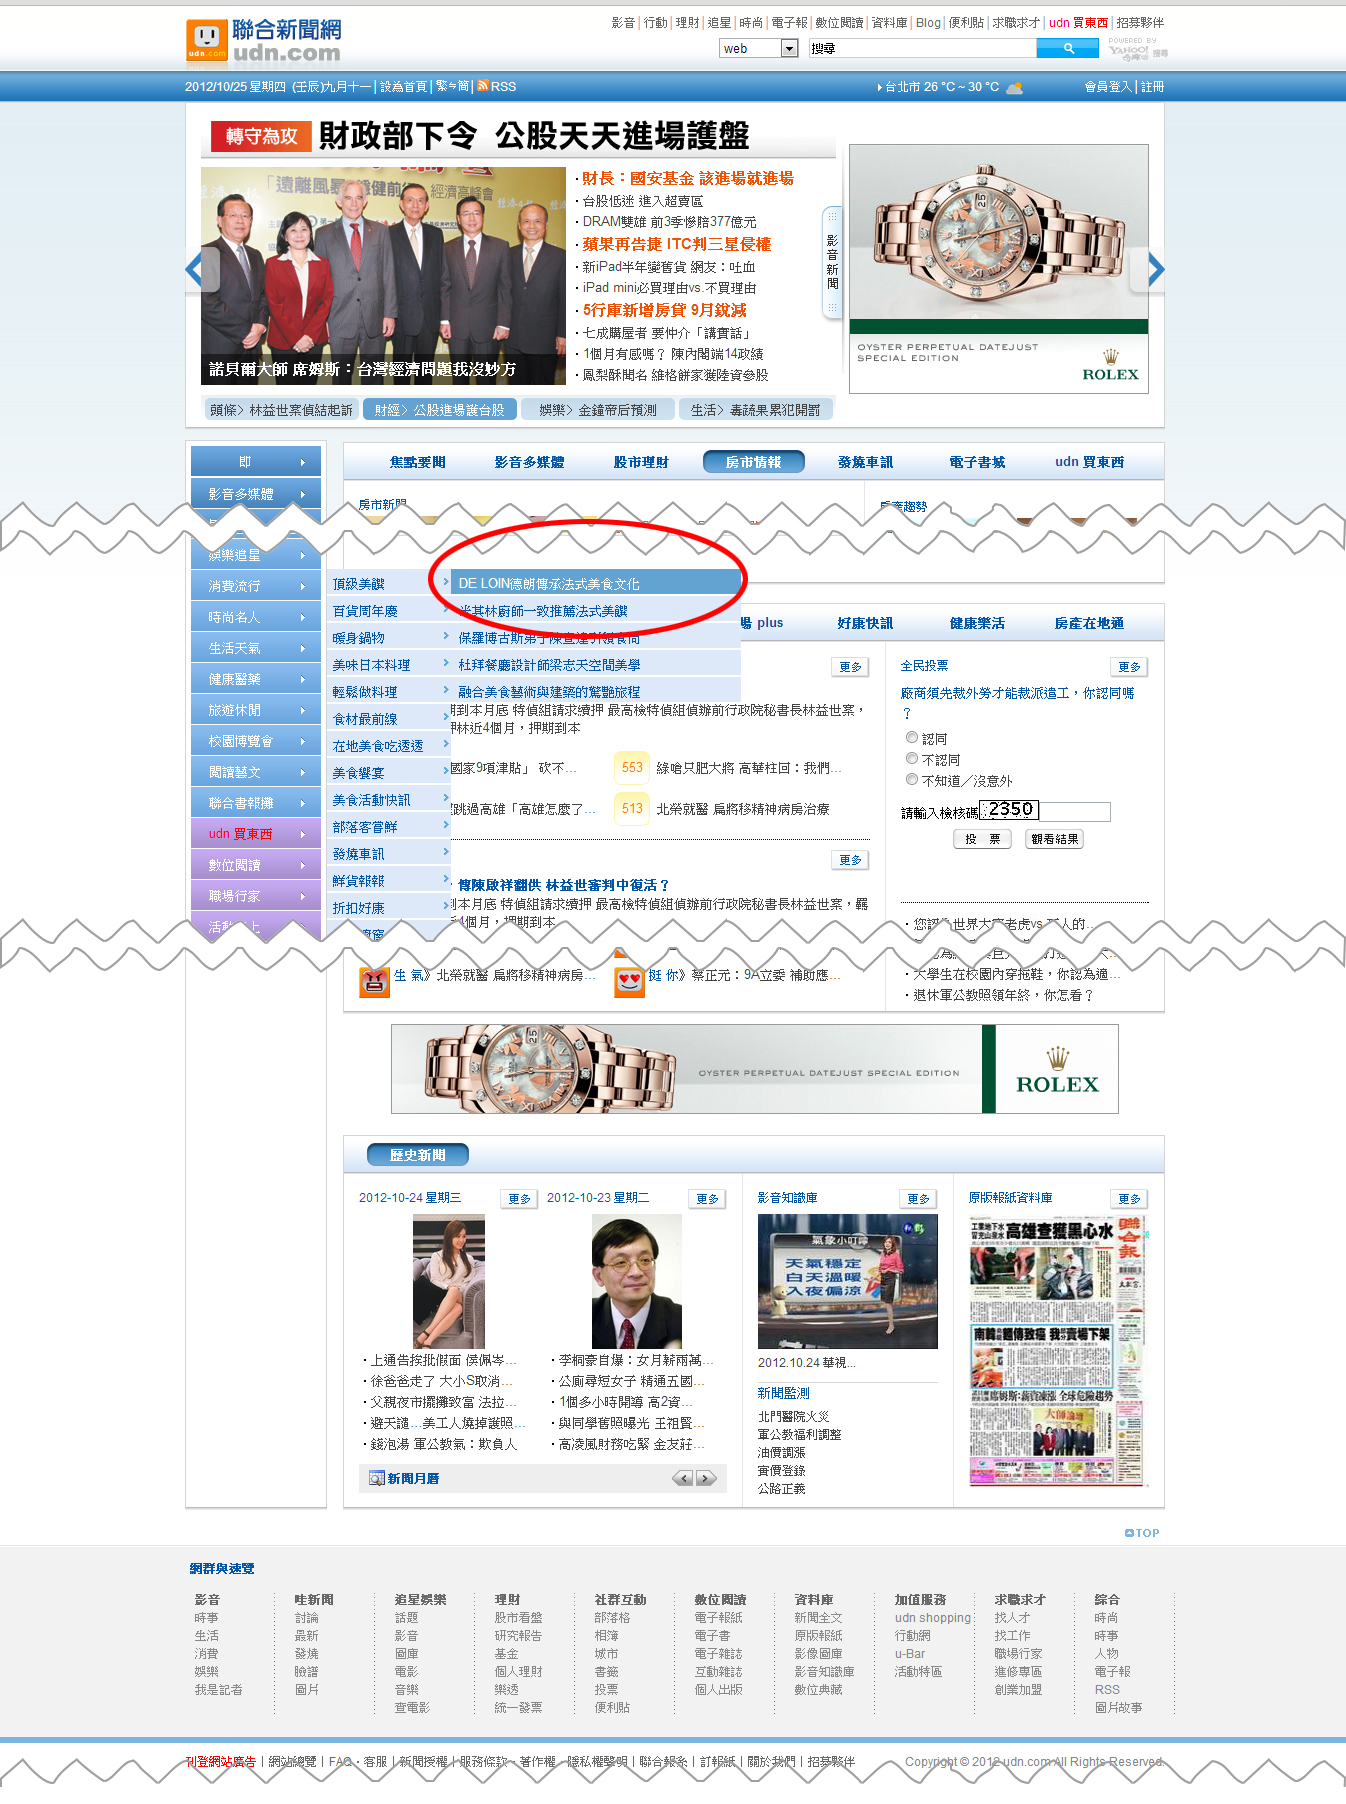
Task: Open the wide Rolex banner ad
Action: coord(754,1068)
